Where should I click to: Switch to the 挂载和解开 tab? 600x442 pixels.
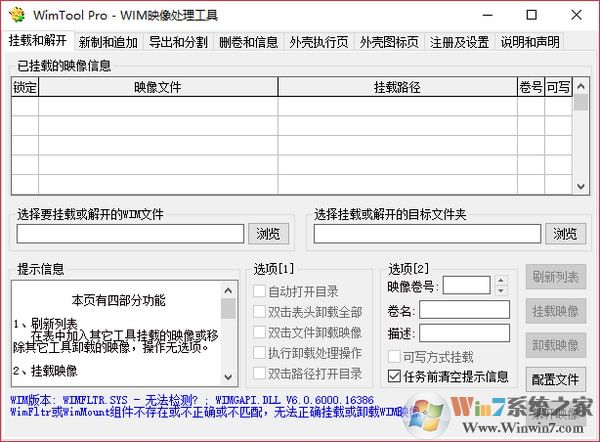[x=38, y=41]
